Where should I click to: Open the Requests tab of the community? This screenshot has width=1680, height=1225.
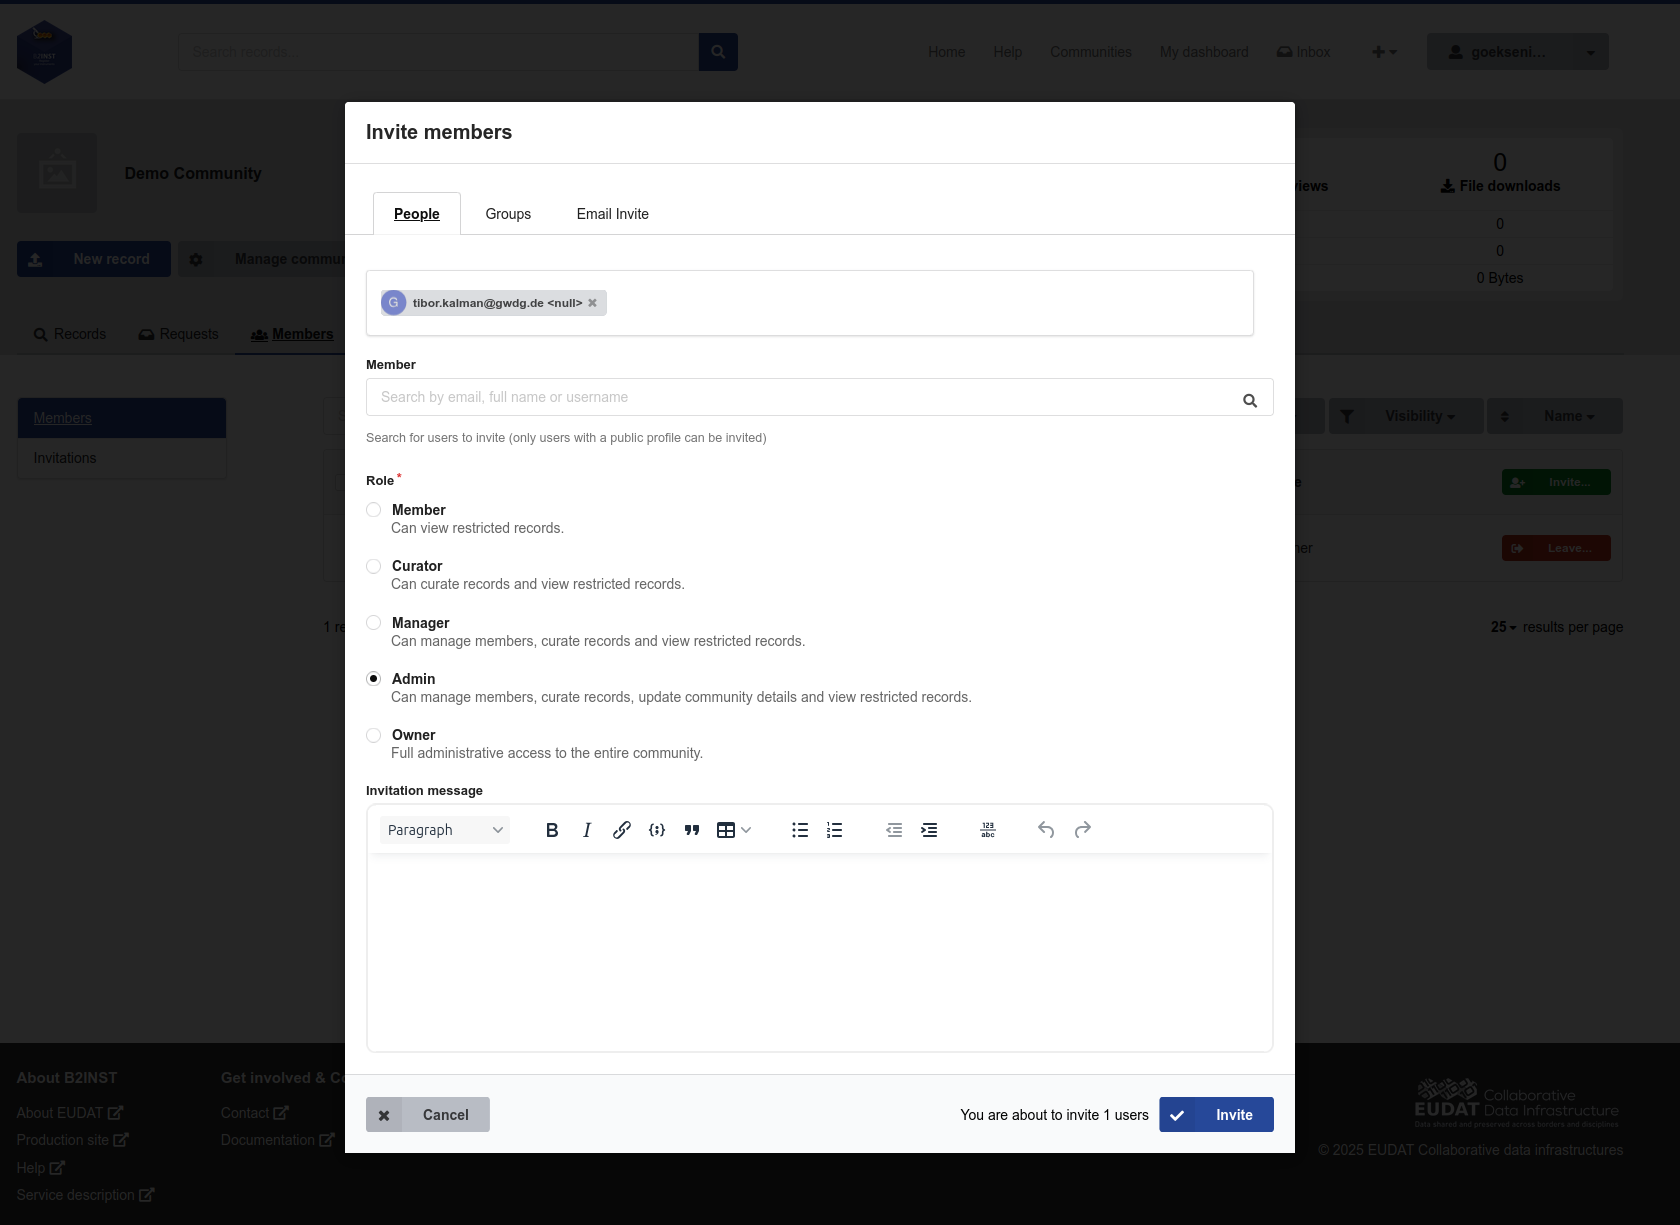(x=178, y=334)
